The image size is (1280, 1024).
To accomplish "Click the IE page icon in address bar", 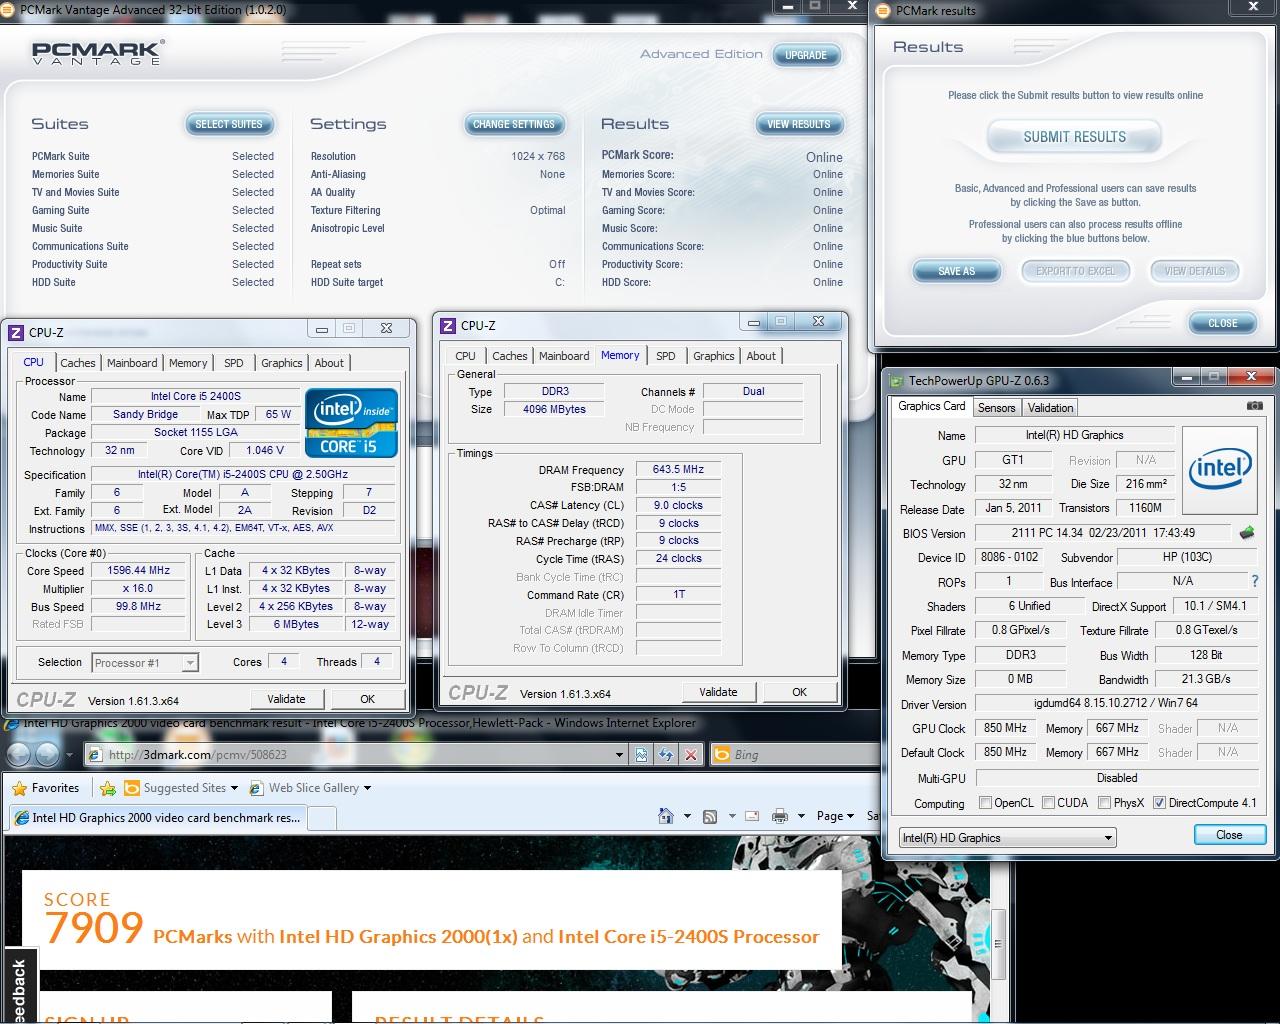I will tap(95, 755).
